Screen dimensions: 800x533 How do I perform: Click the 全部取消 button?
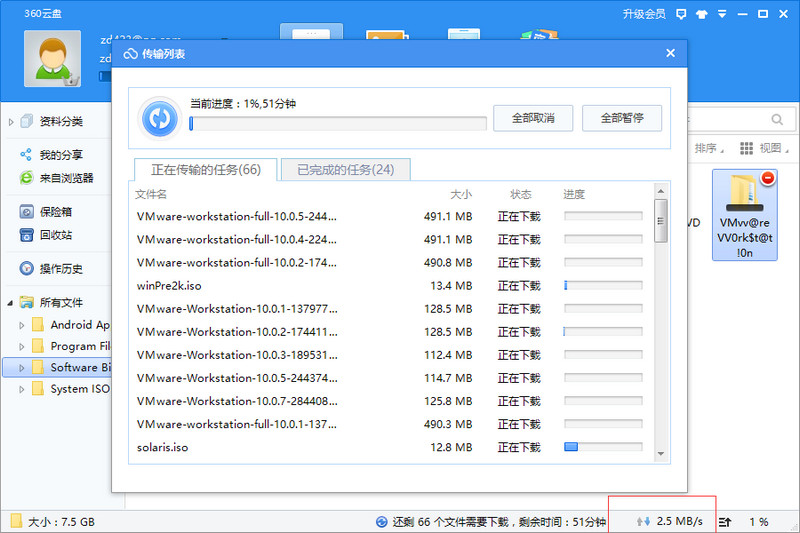(533, 118)
